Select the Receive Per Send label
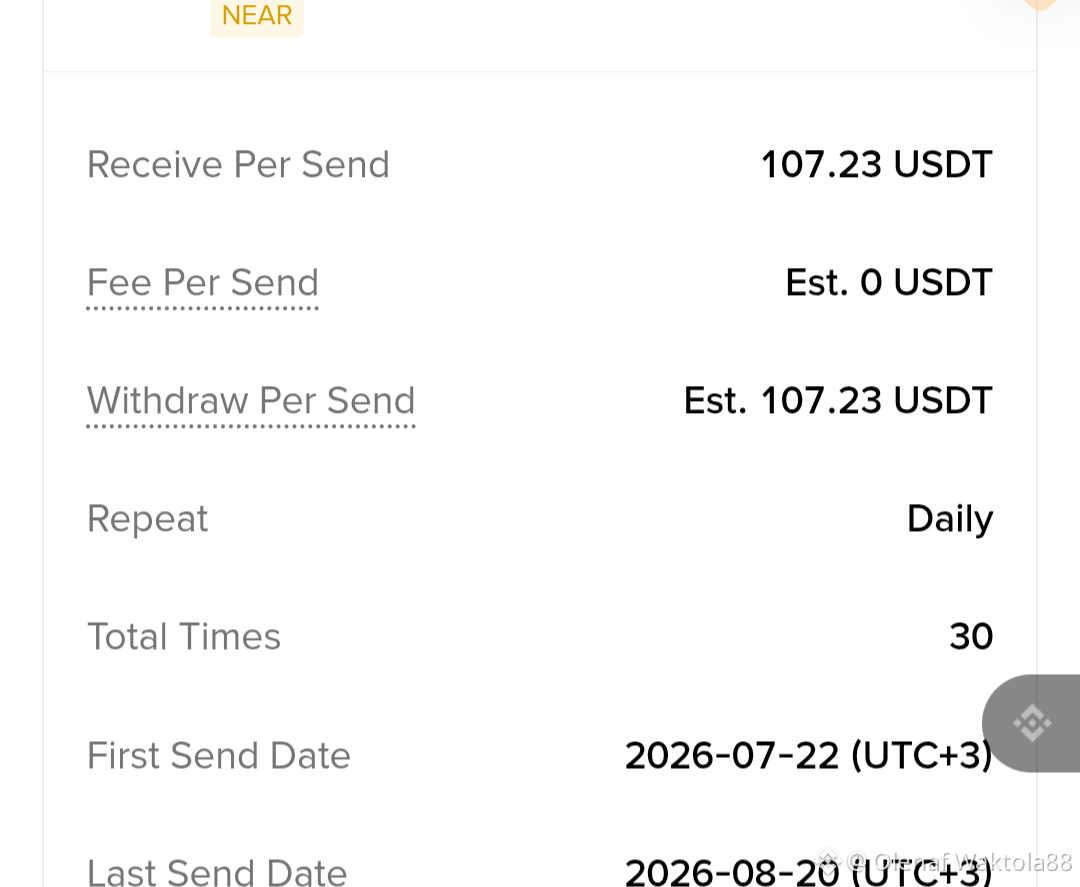This screenshot has height=887, width=1080. tap(238, 165)
